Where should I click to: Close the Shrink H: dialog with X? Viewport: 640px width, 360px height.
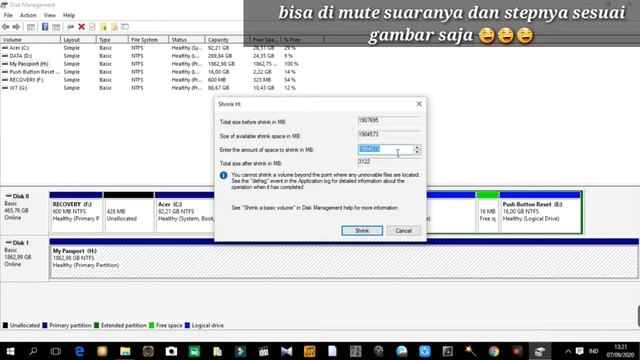pos(419,104)
